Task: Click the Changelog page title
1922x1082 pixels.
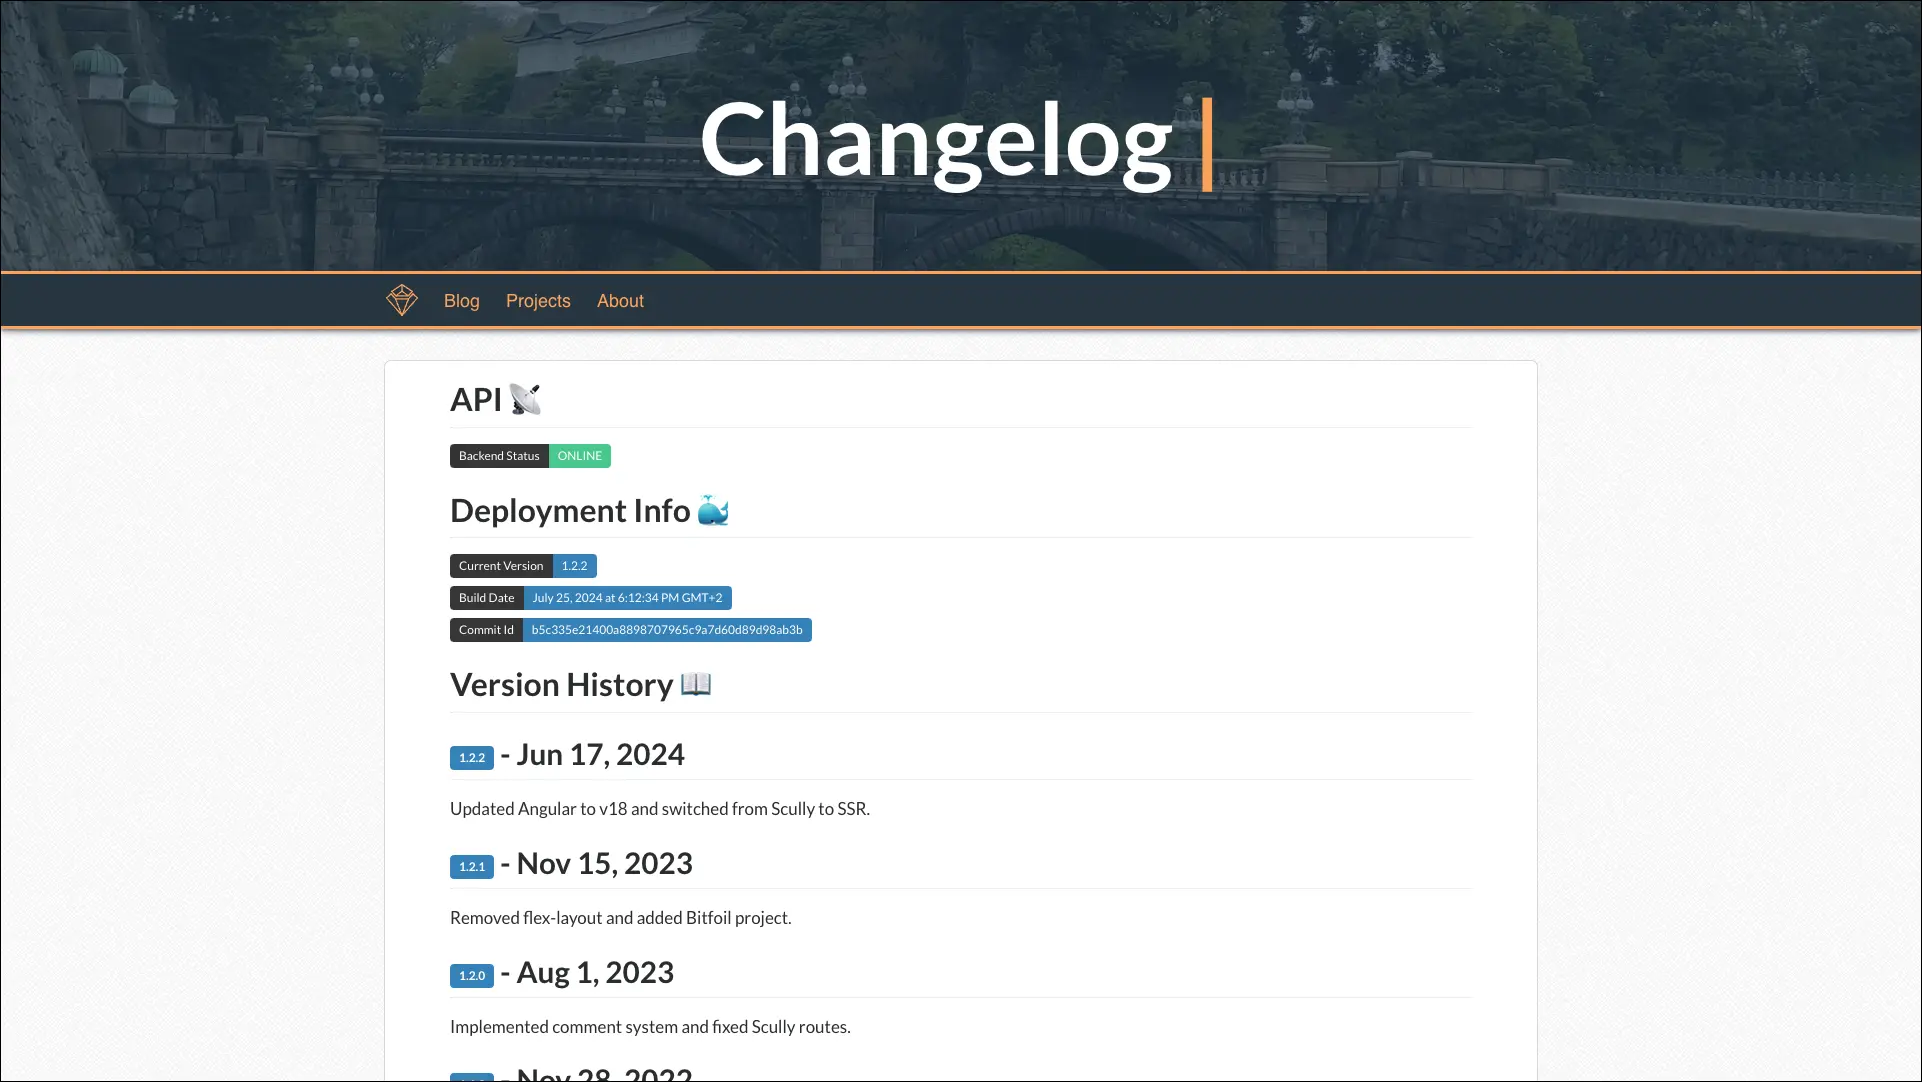Action: click(936, 141)
